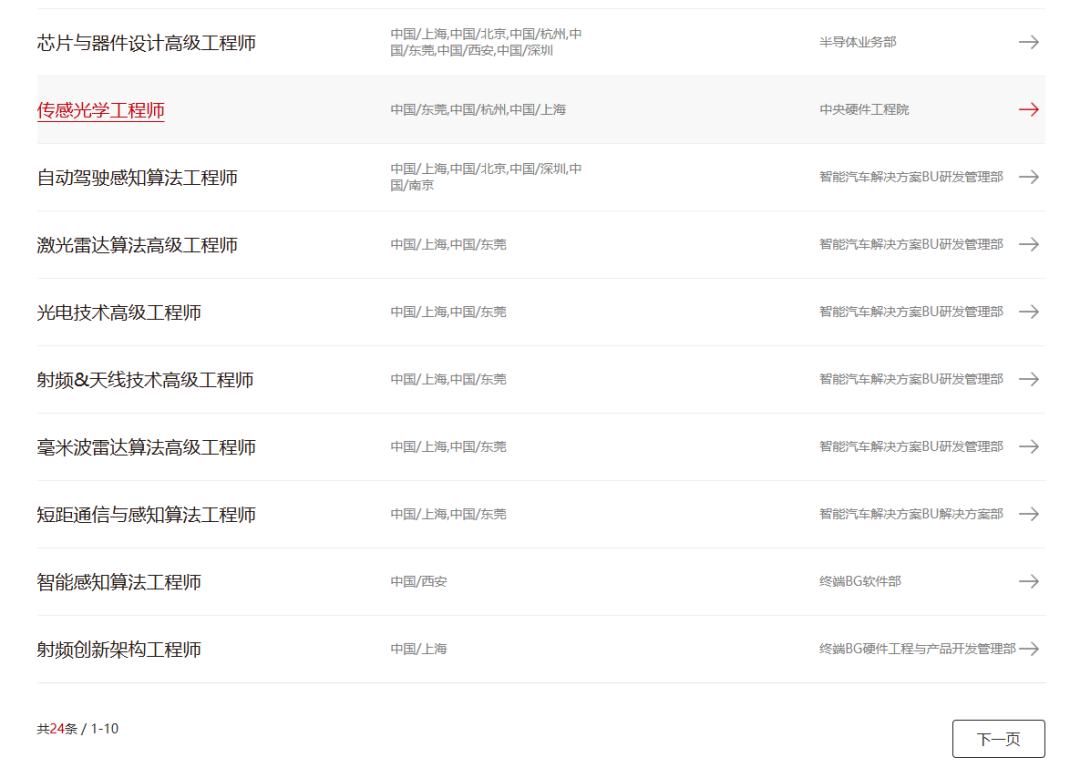Open the 智能感知算法工程师 job listing

pyautogui.click(x=118, y=583)
